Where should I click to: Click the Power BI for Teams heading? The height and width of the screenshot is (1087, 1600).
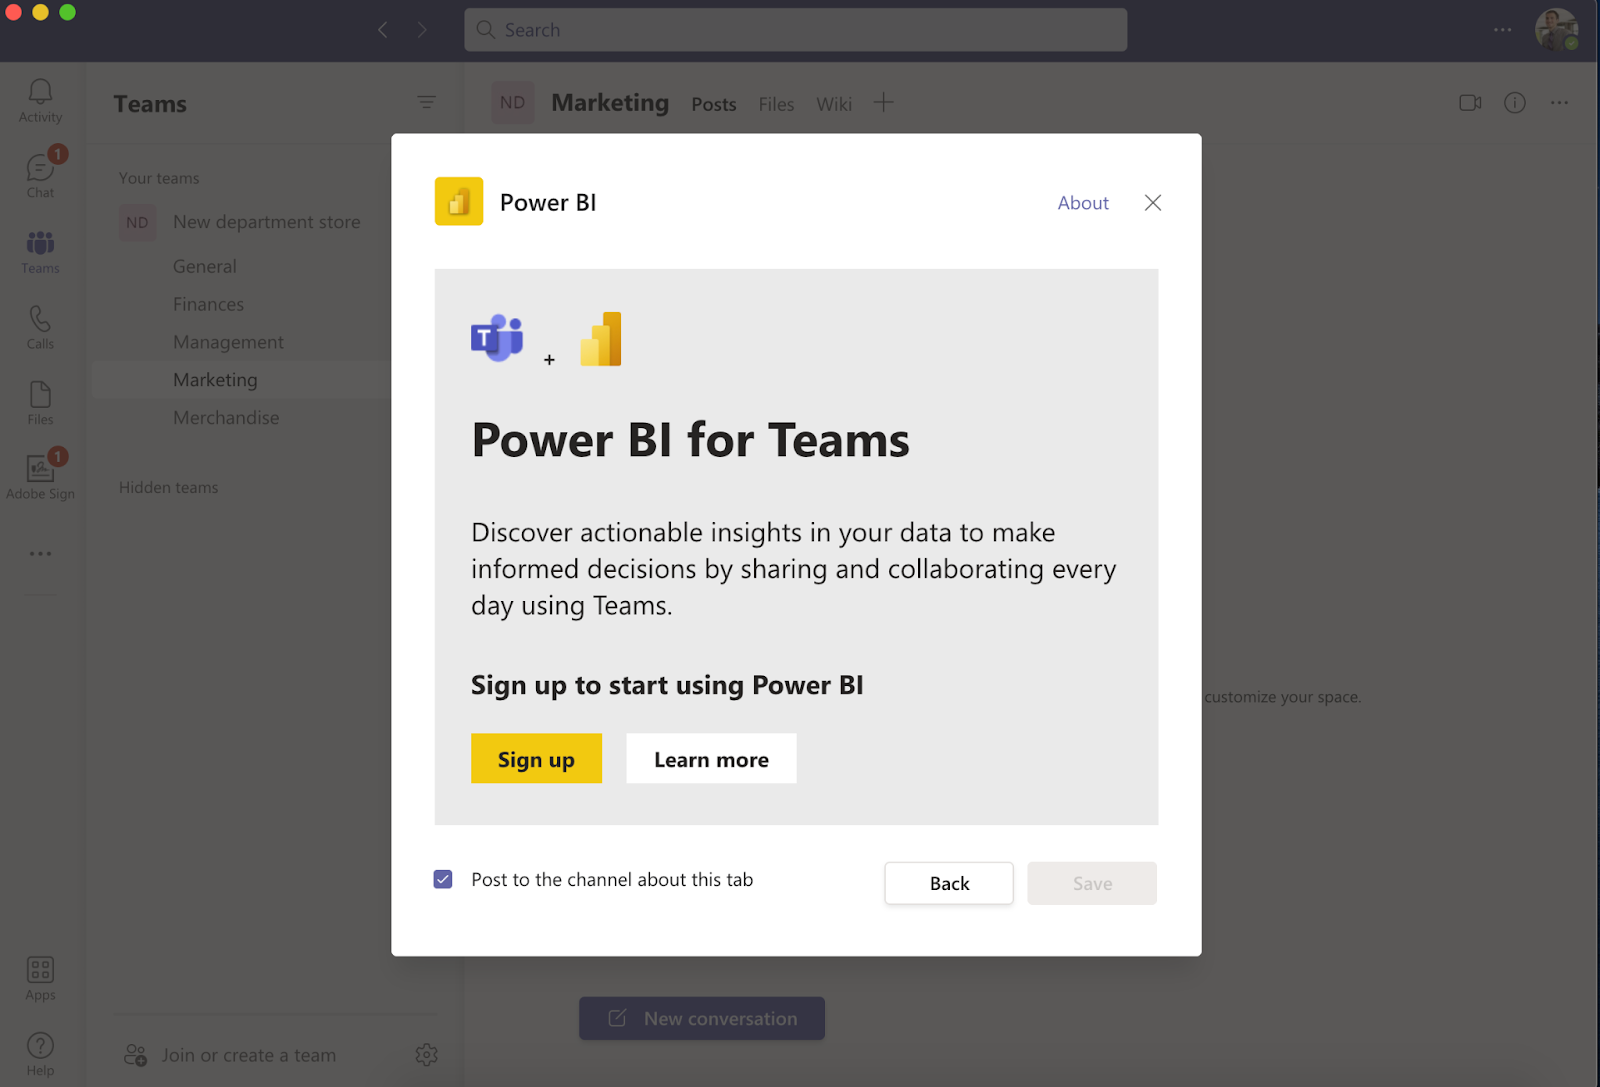[690, 440]
